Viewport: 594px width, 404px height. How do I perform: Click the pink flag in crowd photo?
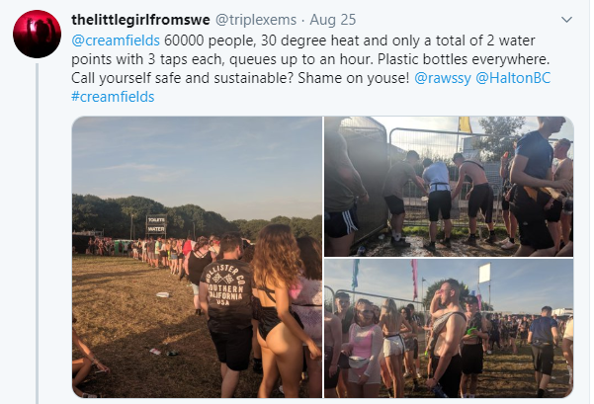[414, 278]
